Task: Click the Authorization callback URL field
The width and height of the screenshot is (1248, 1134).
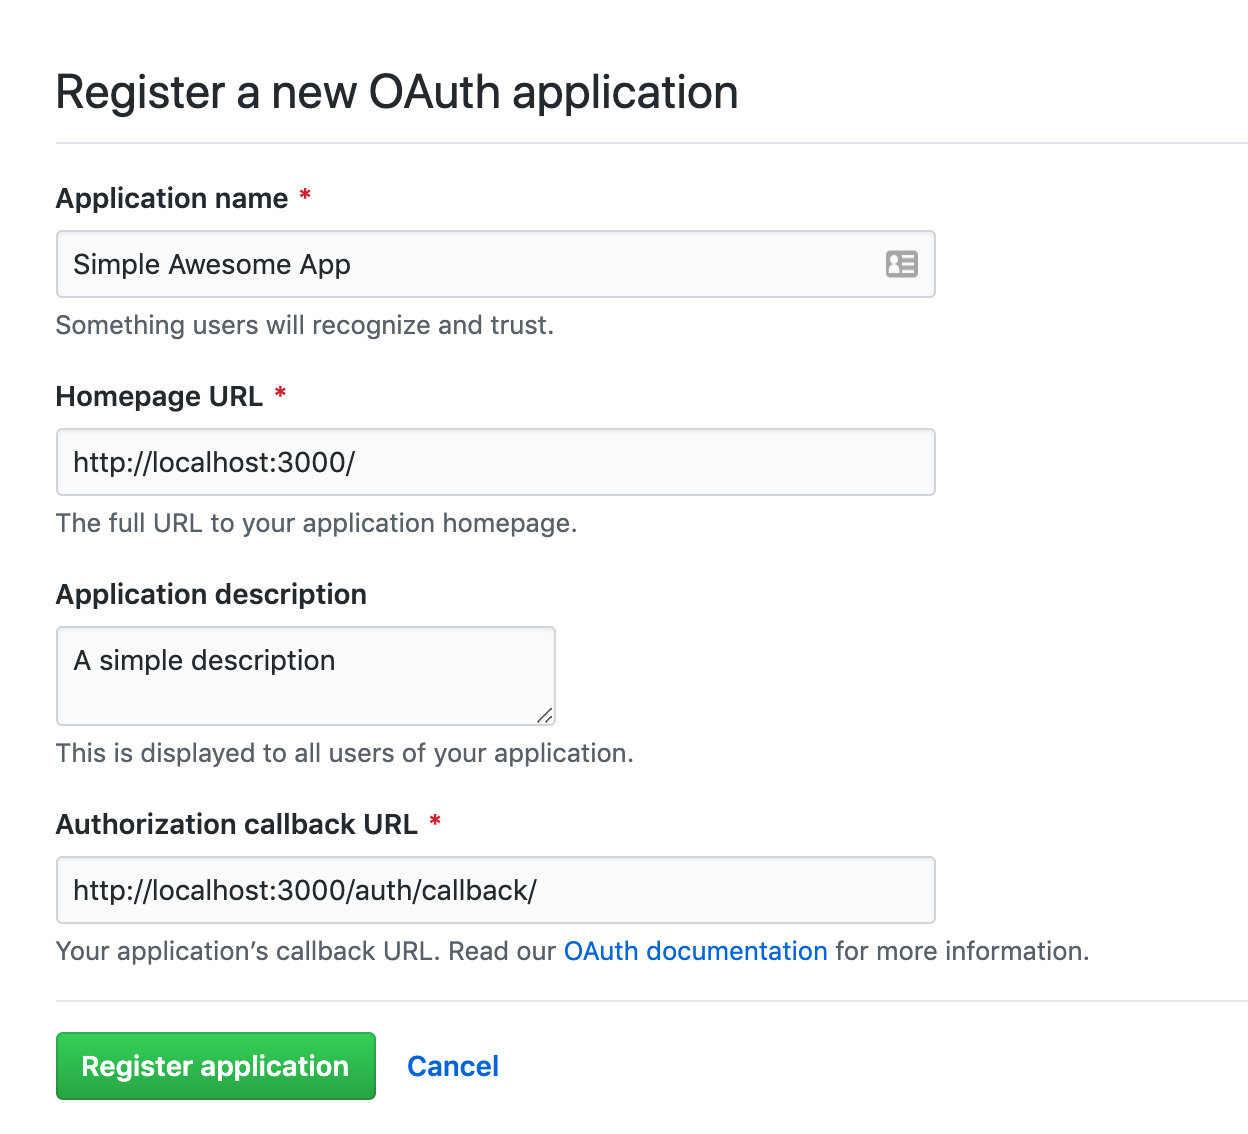Action: 496,890
